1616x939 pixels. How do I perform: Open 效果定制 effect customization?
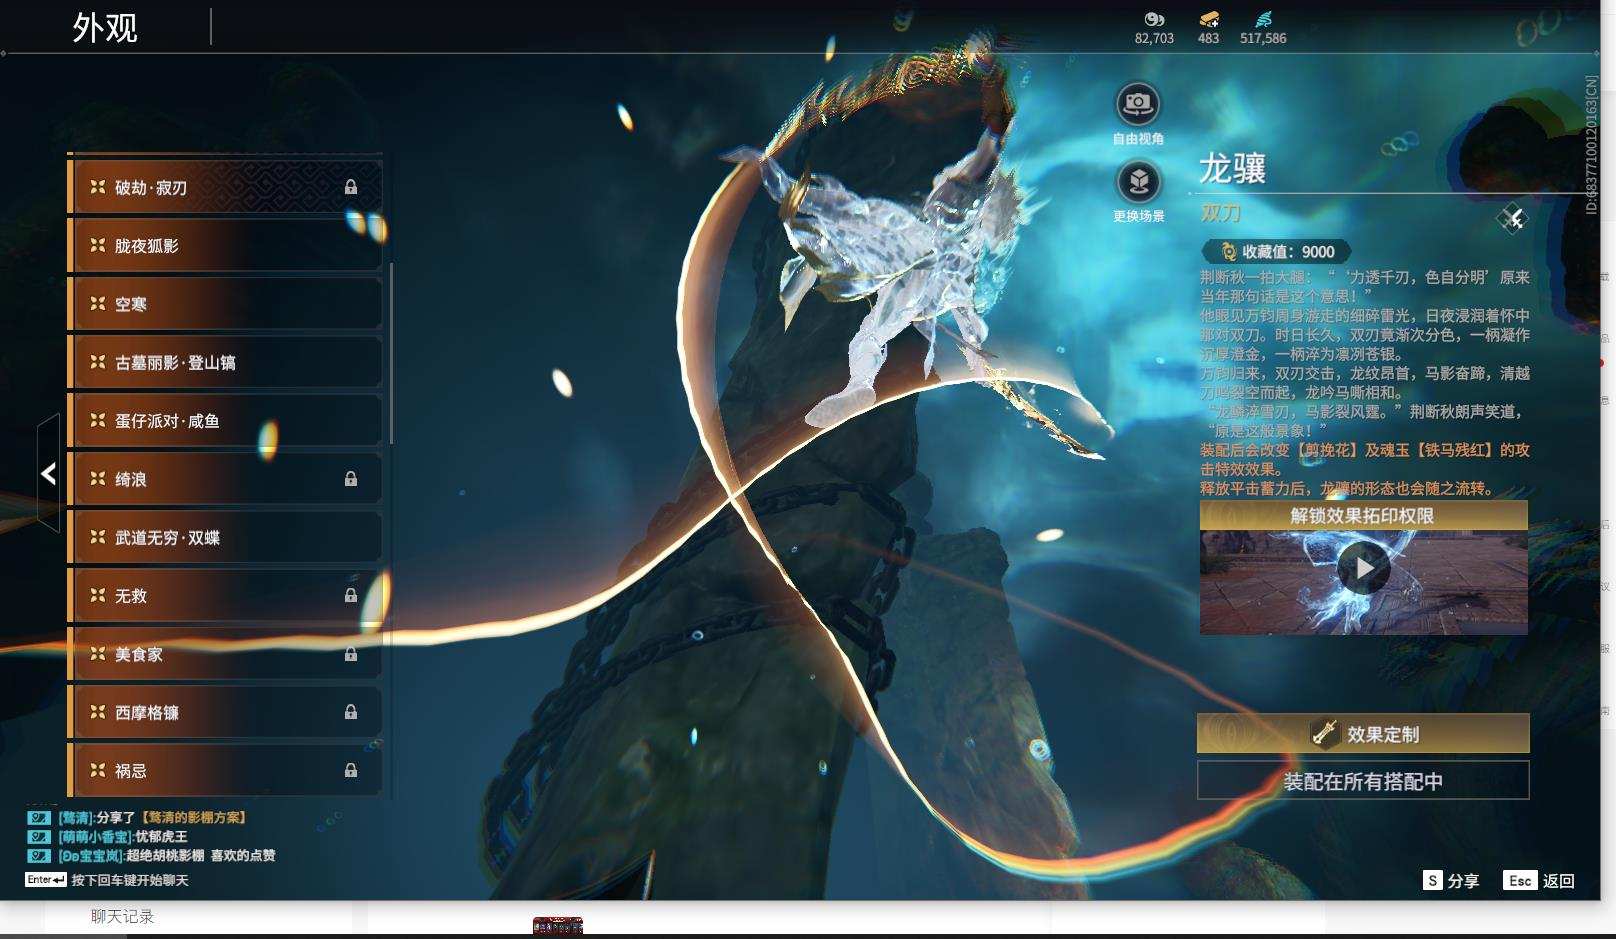(x=1363, y=734)
